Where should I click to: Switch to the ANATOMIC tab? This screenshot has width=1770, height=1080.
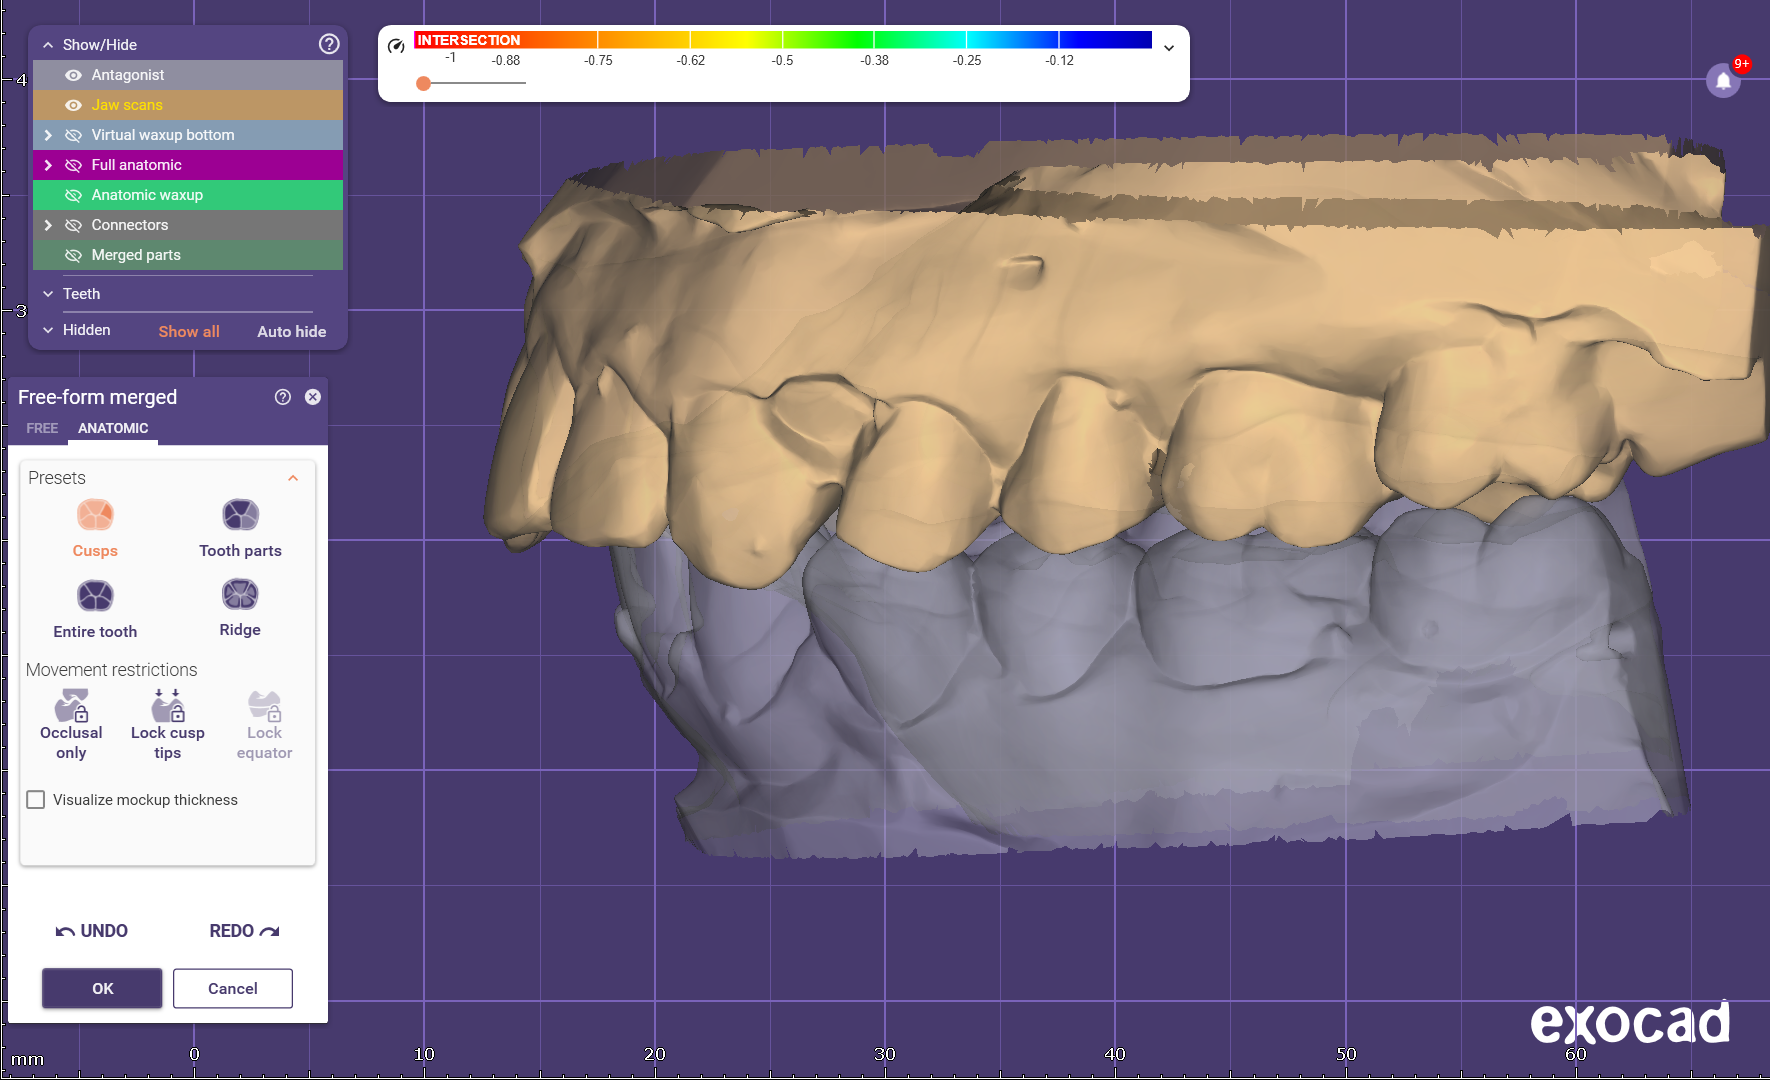113,428
